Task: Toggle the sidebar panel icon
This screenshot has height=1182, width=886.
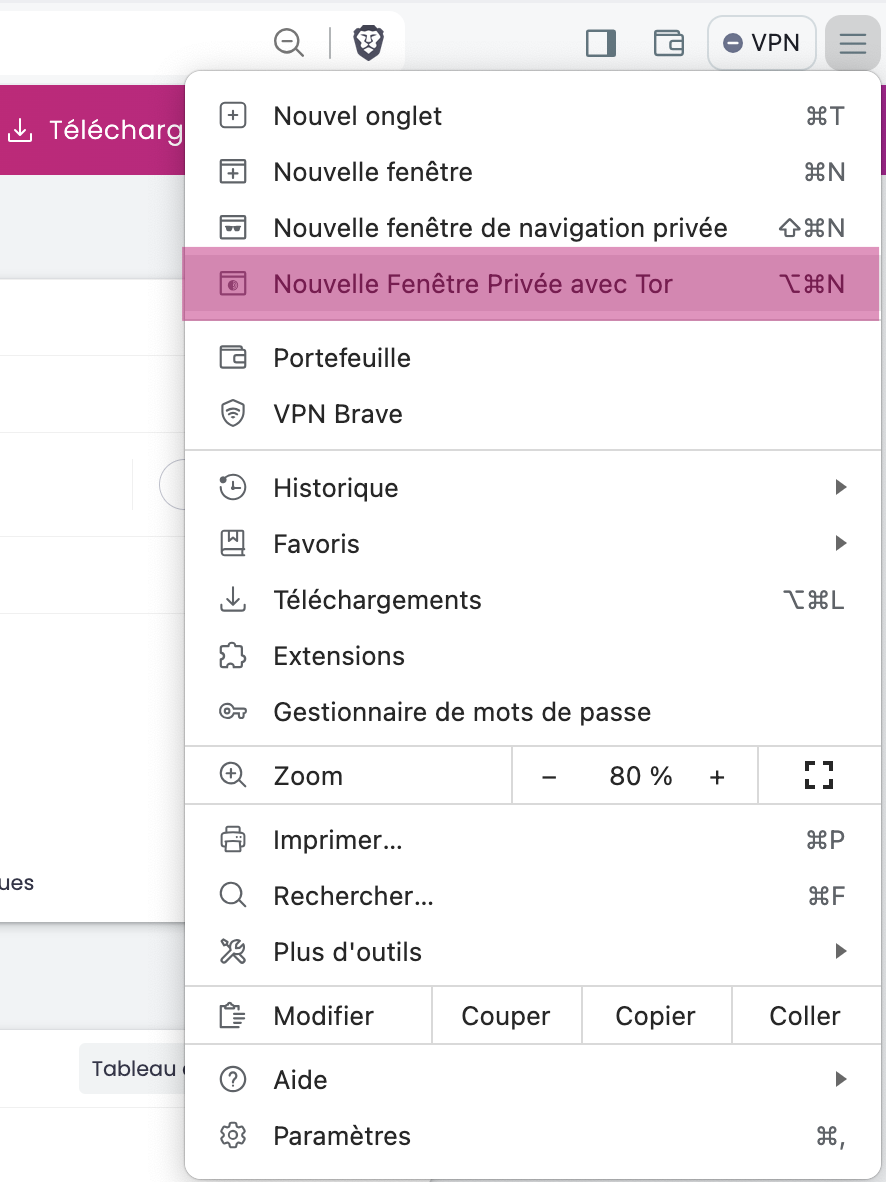Action: coord(601,43)
